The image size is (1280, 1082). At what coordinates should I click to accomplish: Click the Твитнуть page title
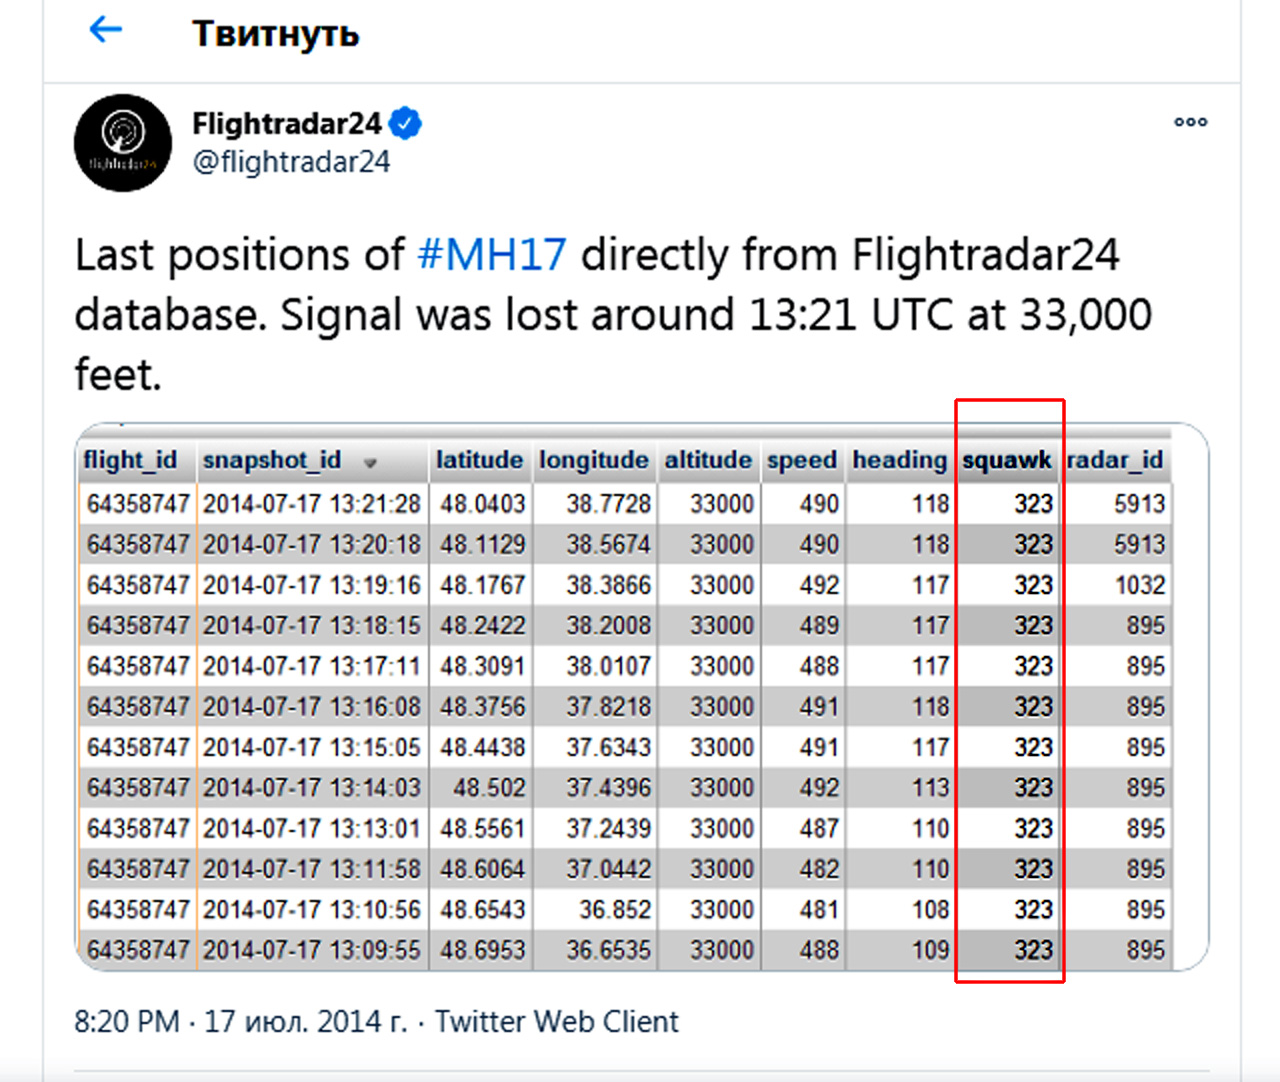pos(275,33)
